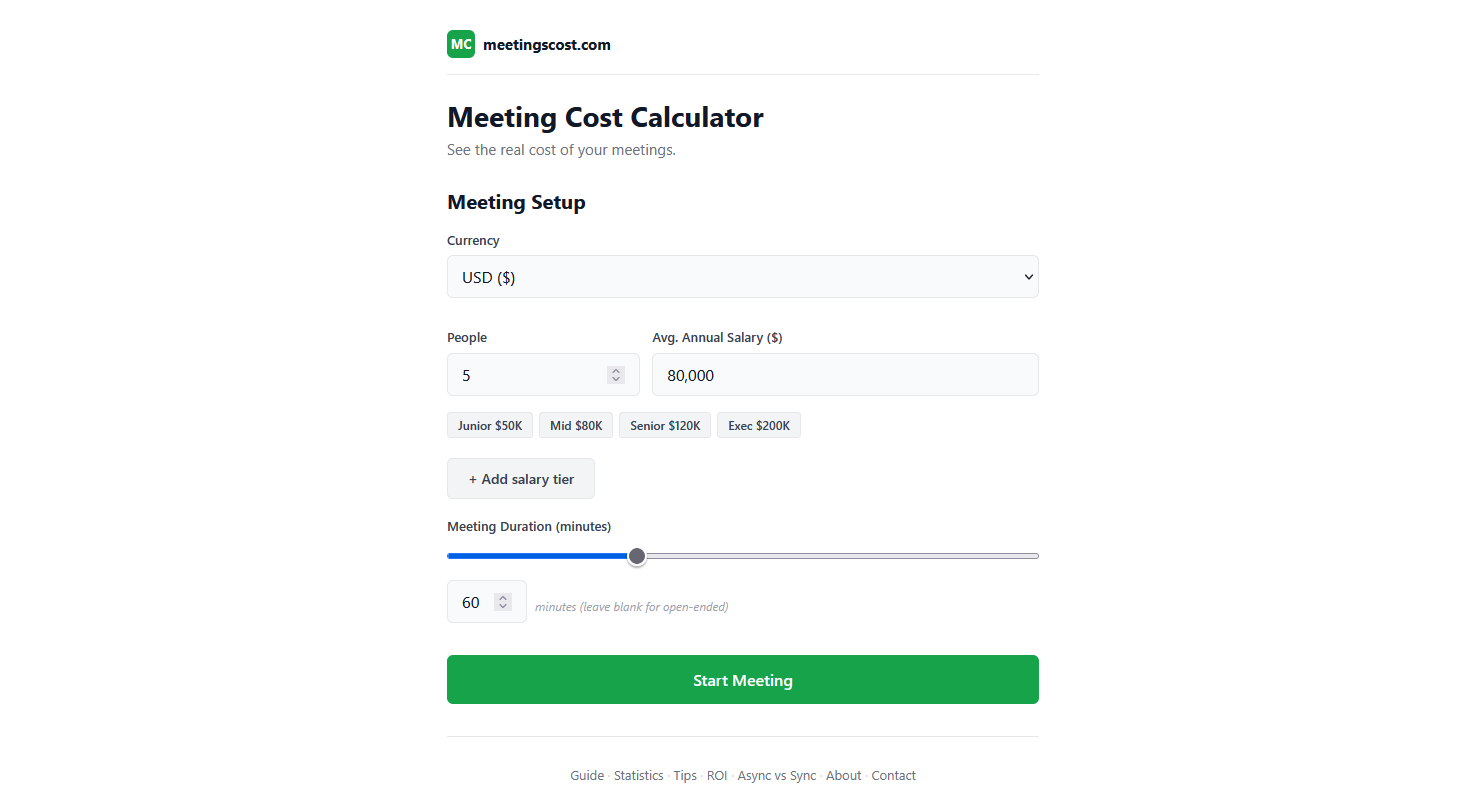Apply the Mid $80K salary preset
The height and width of the screenshot is (801, 1481).
coord(576,425)
